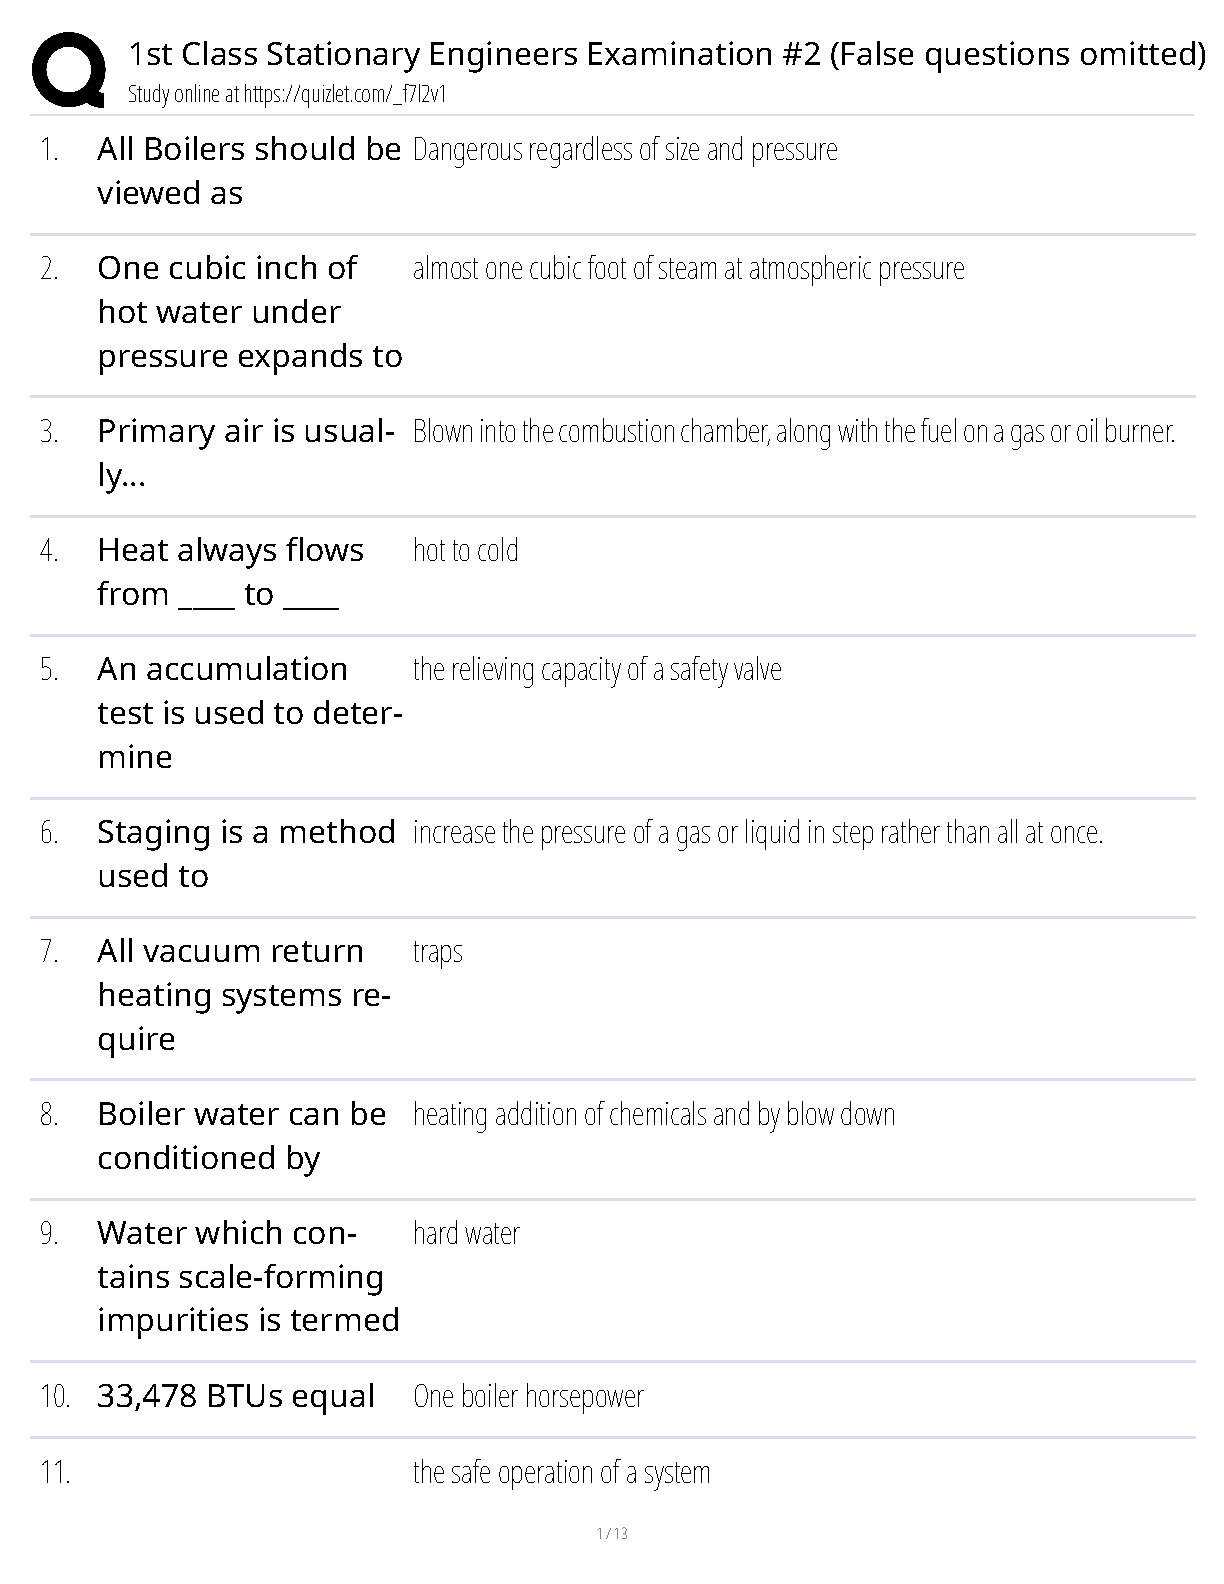Click the "1 / 13" page number indicator
Image resolution: width=1224 pixels, height=1584 pixels.
tap(612, 1533)
